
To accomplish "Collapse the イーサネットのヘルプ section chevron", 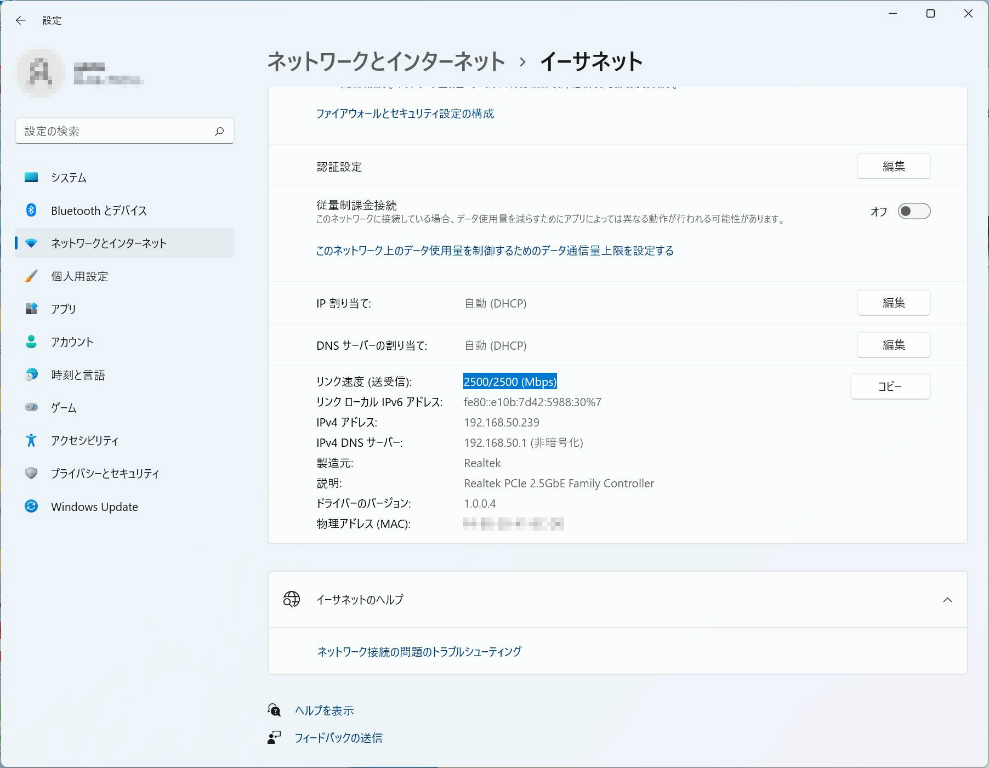I will [947, 600].
